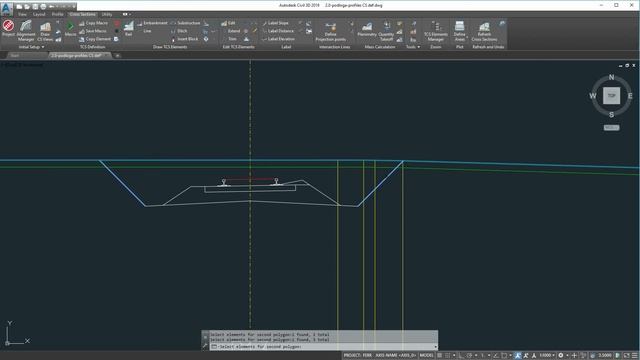640x360 pixels.
Task: Toggle the MODEL space button in status bar
Action: pyautogui.click(x=426, y=356)
